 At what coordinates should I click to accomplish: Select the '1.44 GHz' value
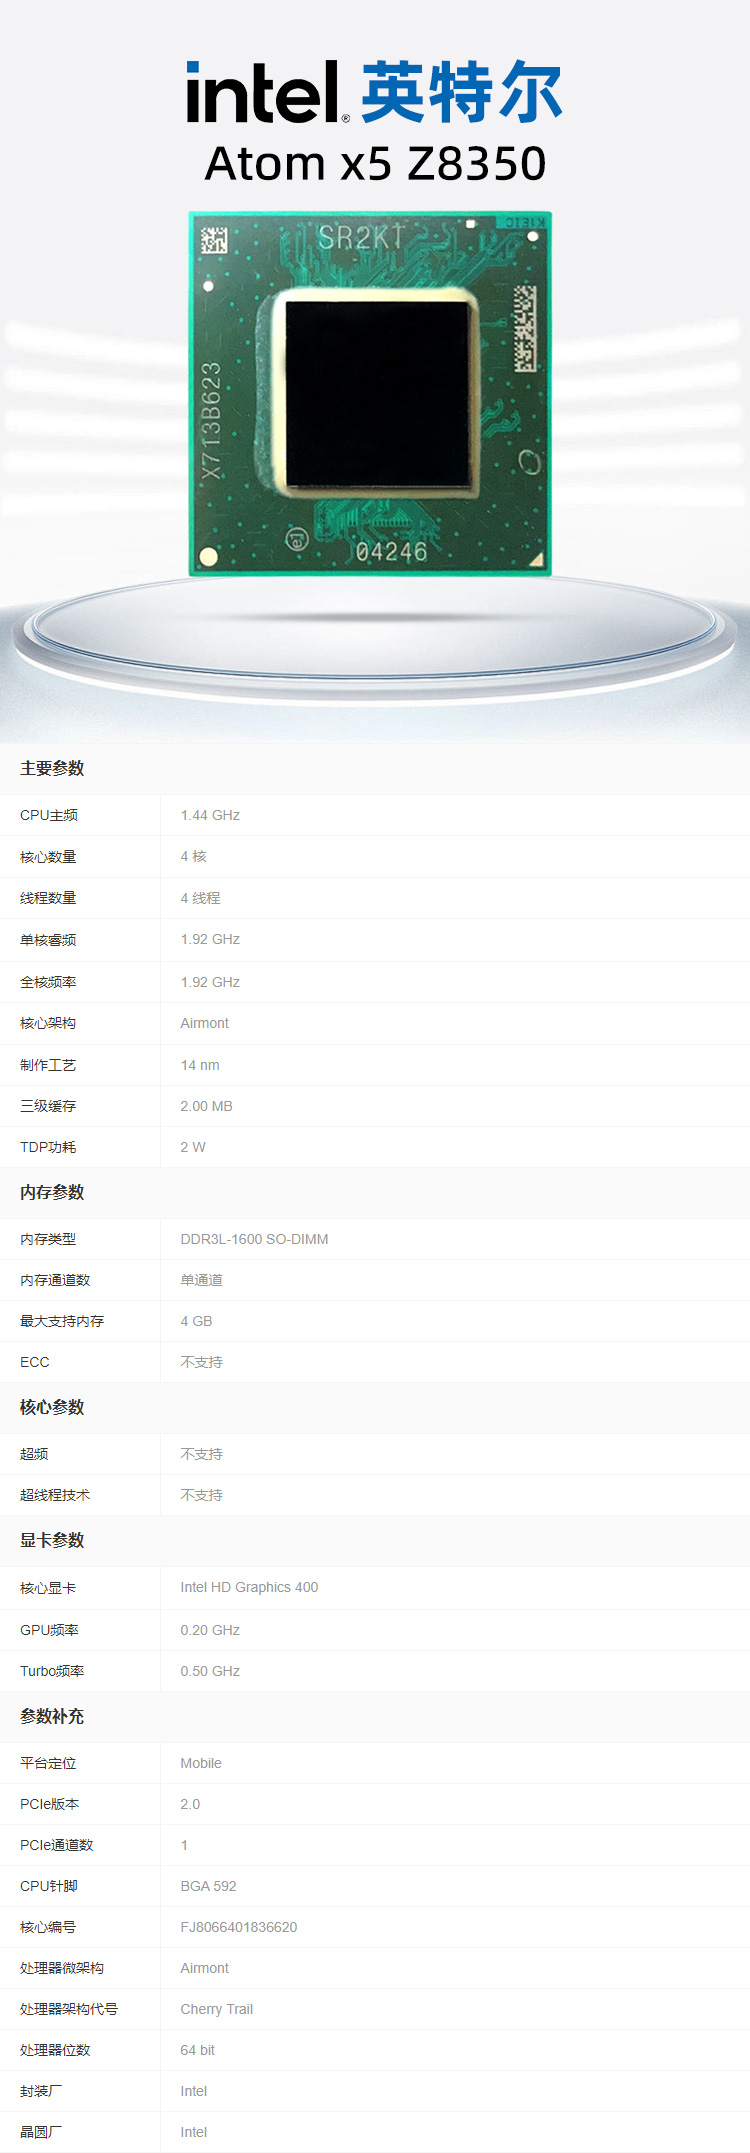[210, 815]
